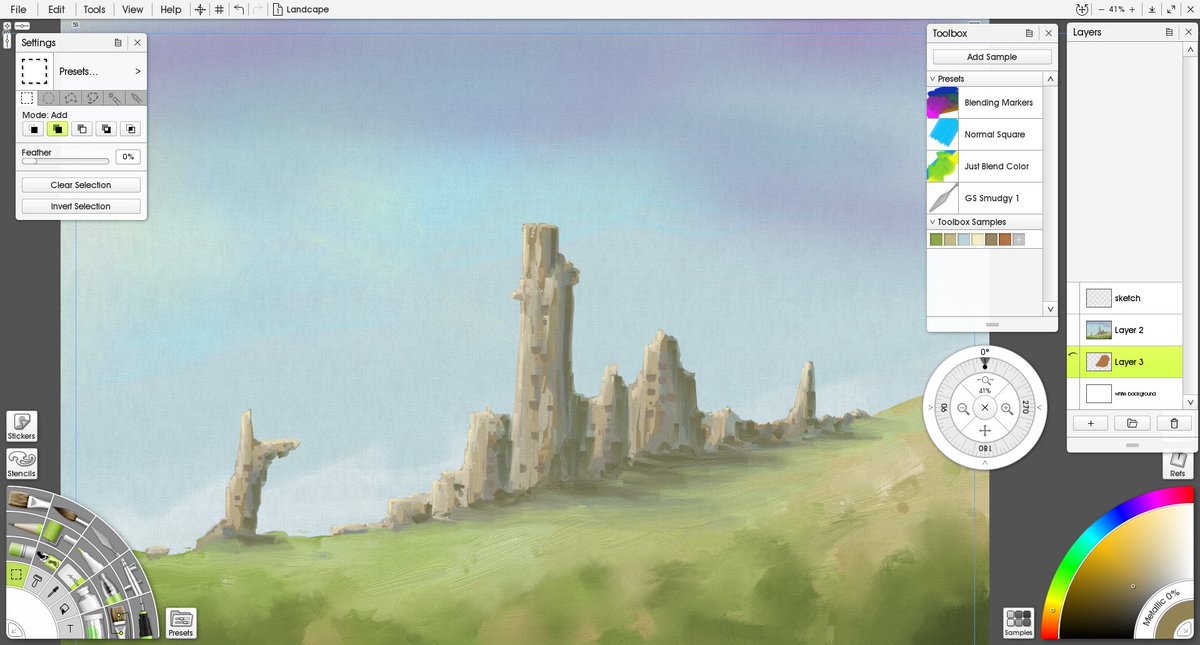Screen dimensions: 1200x645
Task: Adjust the Feather slider
Action: pyautogui.click(x=66, y=160)
